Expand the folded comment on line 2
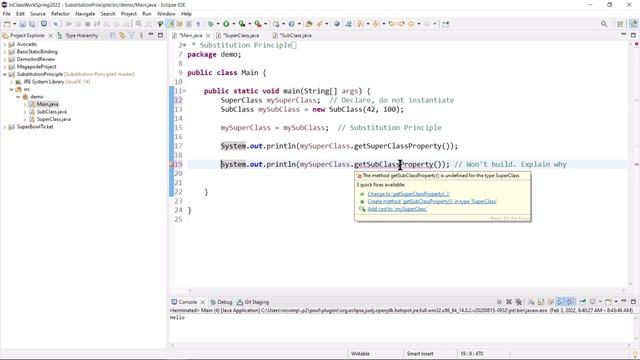This screenshot has width=640, height=360. pos(184,45)
